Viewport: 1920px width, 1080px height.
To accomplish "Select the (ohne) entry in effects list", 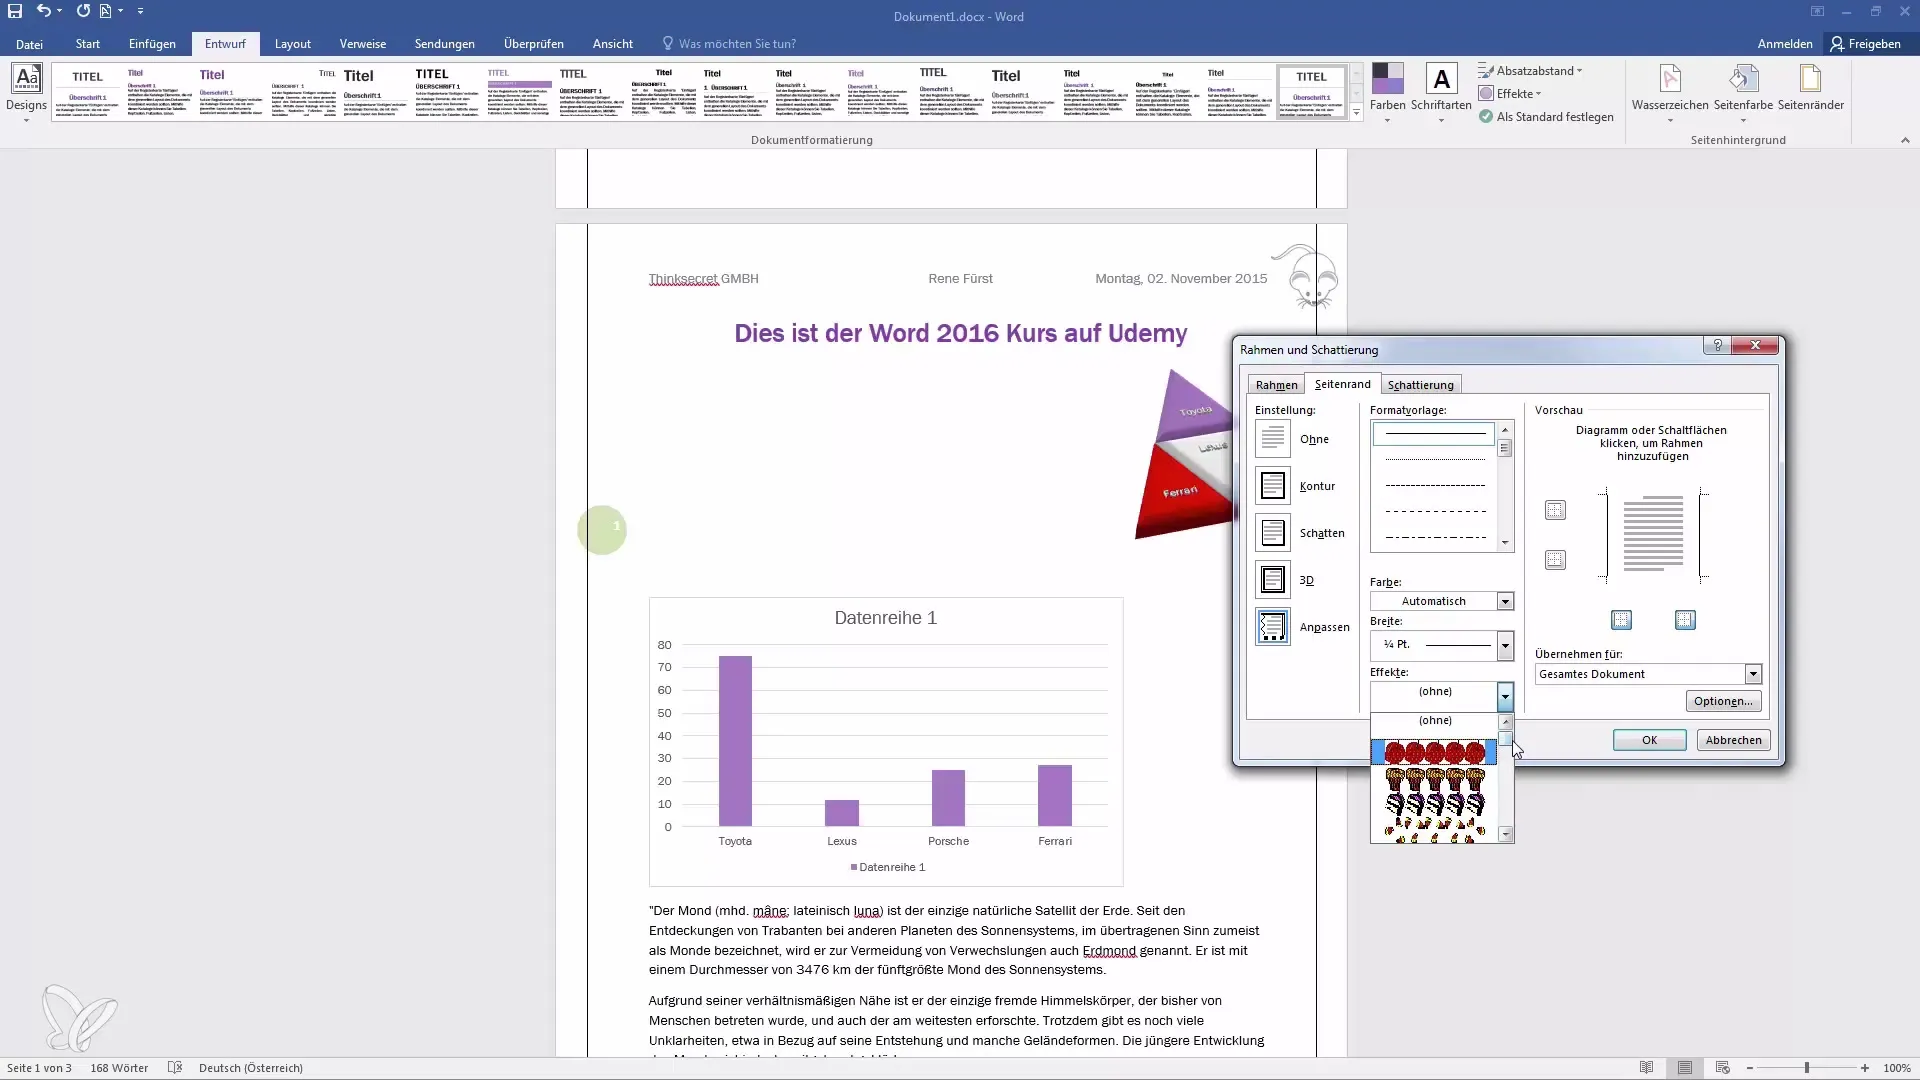I will click(x=1434, y=721).
